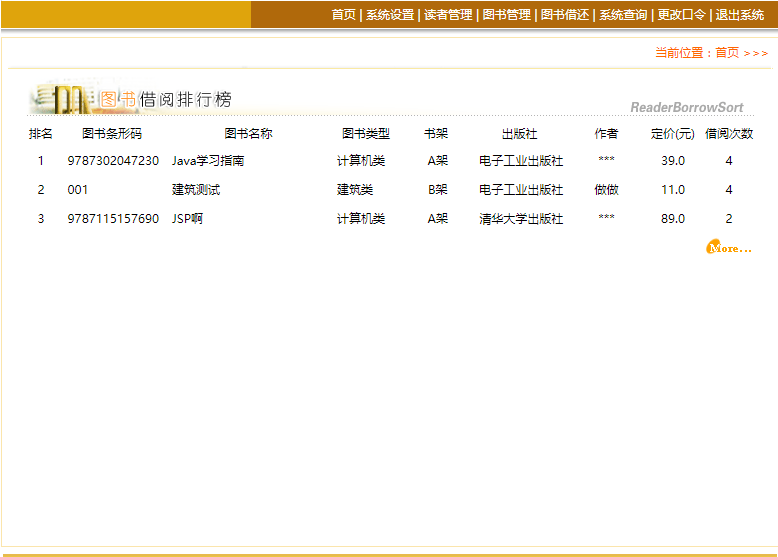The width and height of the screenshot is (778, 557).
Task: Click price 39.0
Action: 673,161
